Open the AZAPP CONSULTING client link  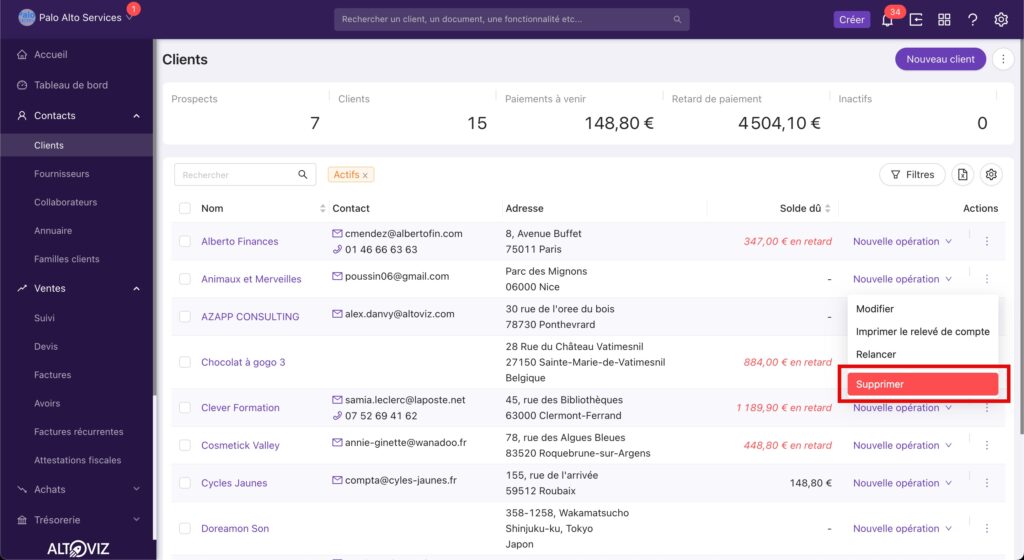click(250, 317)
